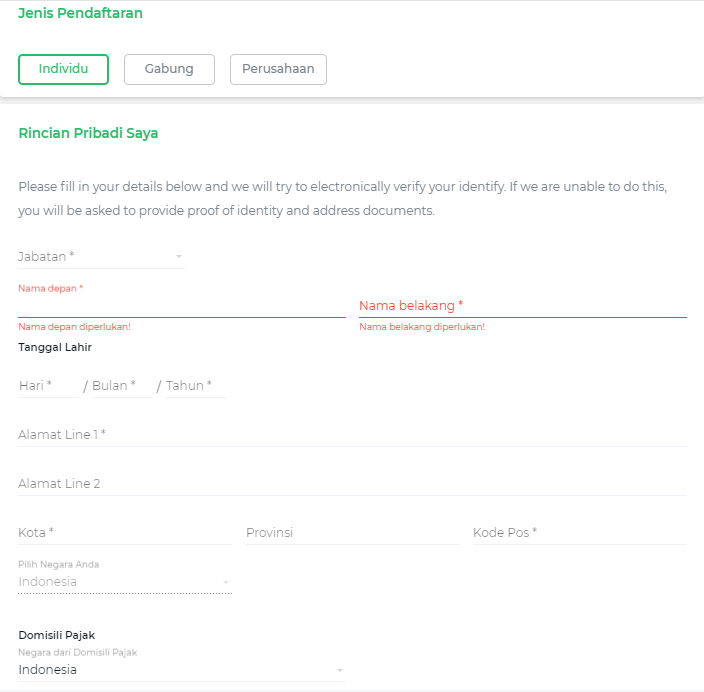The image size is (704, 692).
Task: Click the Jabatan dropdown arrow
Action: click(x=179, y=257)
